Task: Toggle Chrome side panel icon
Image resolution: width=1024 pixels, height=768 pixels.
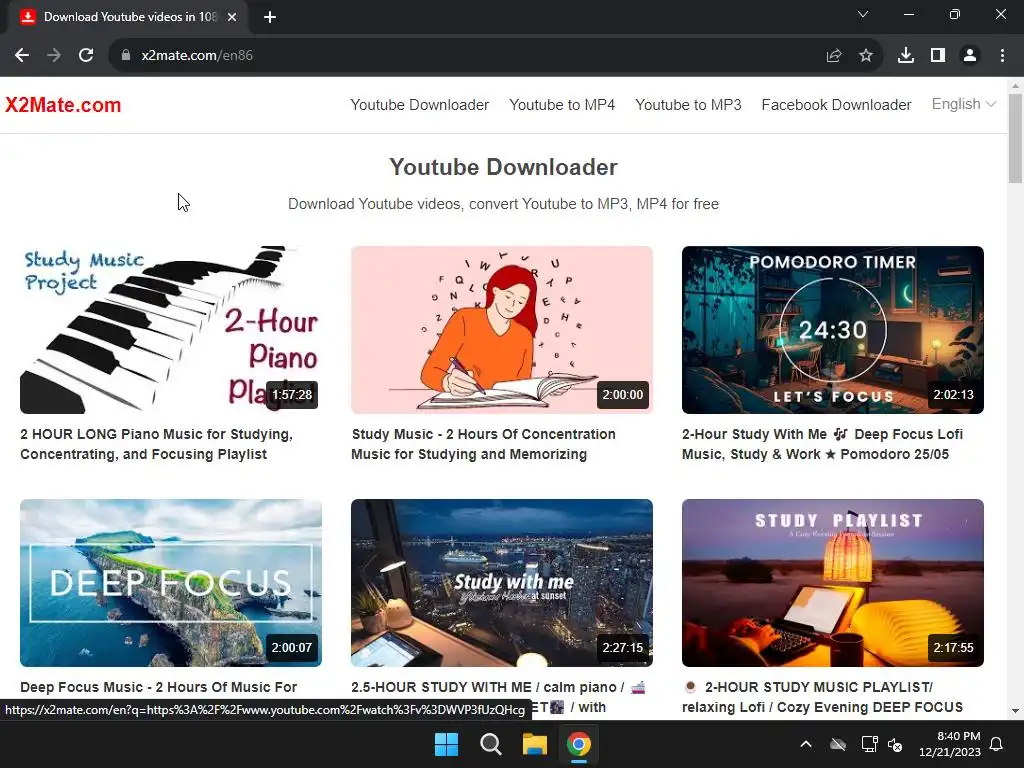Action: (x=938, y=56)
